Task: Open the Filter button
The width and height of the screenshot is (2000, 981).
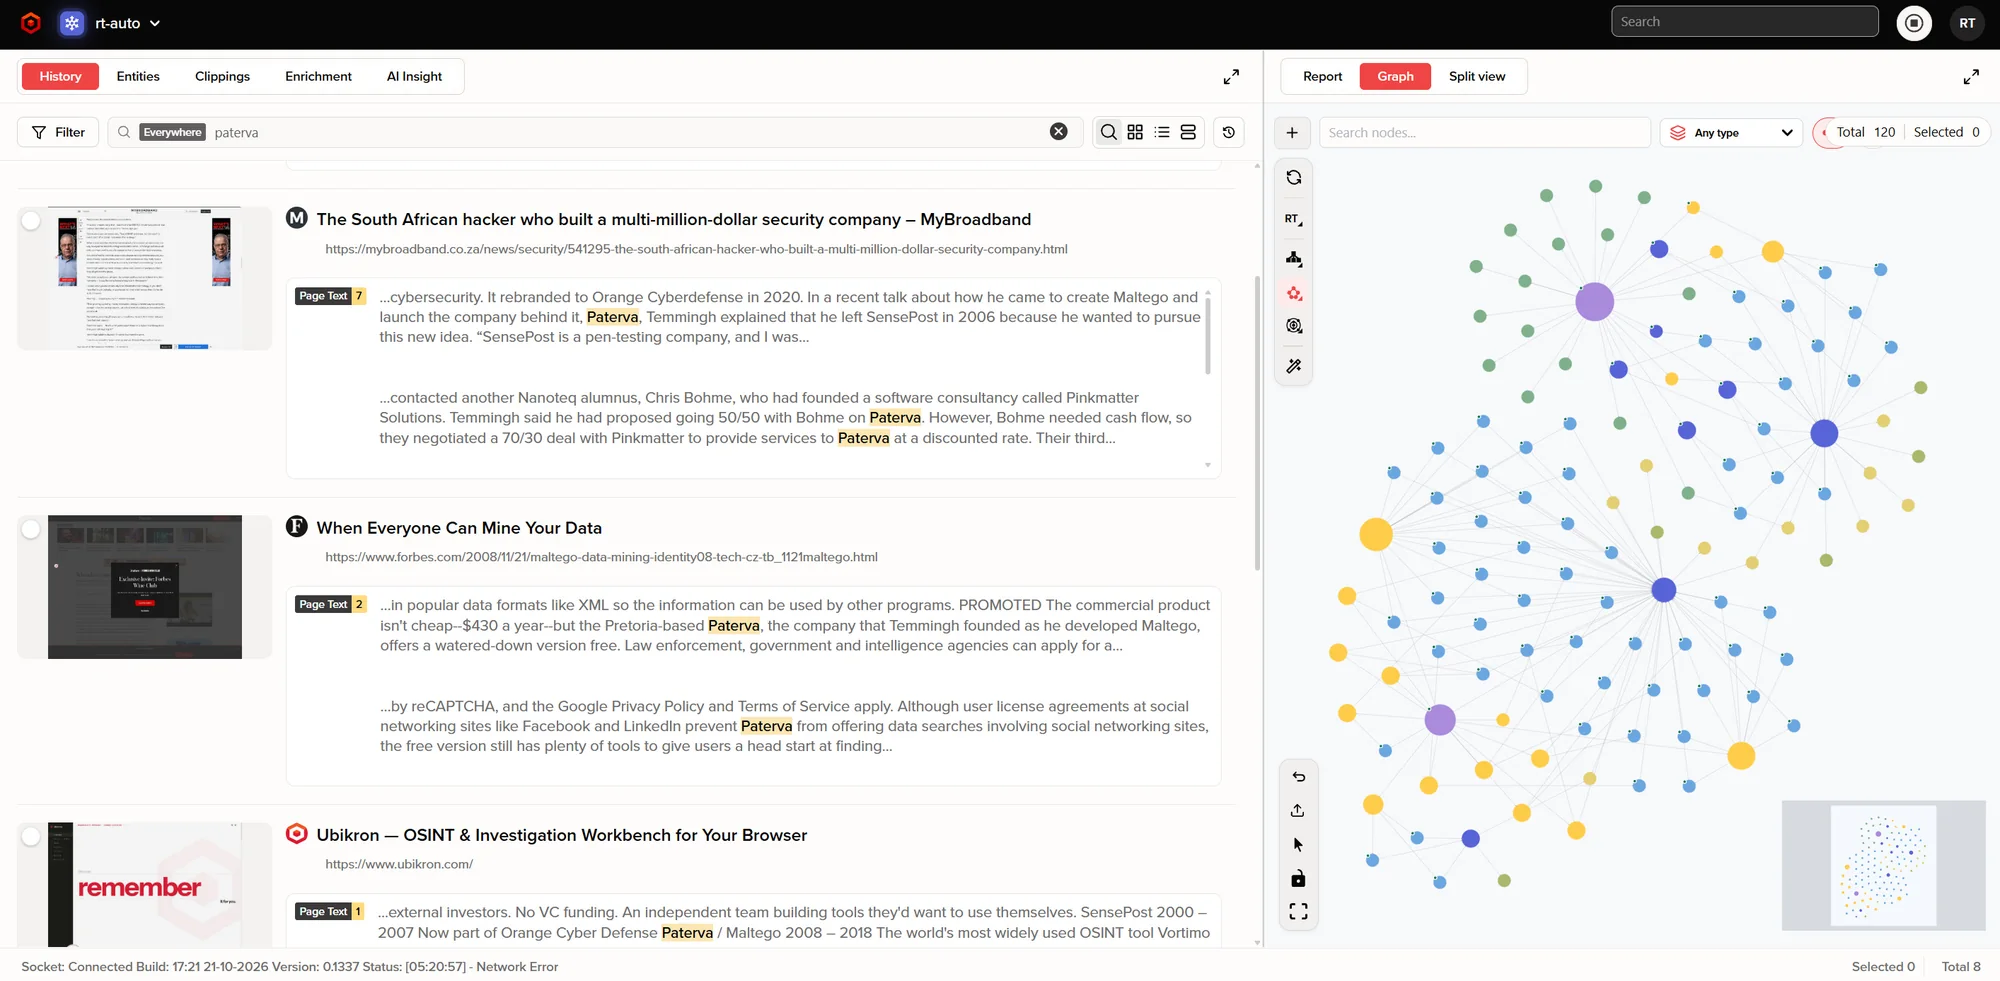Action: coord(58,132)
